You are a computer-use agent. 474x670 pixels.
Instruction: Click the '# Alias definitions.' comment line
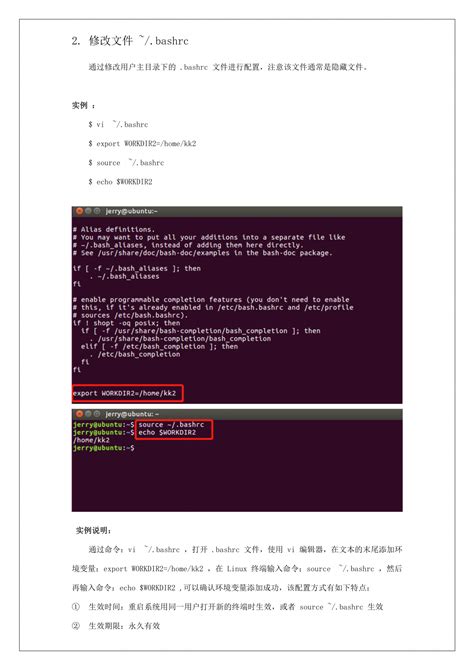point(114,229)
